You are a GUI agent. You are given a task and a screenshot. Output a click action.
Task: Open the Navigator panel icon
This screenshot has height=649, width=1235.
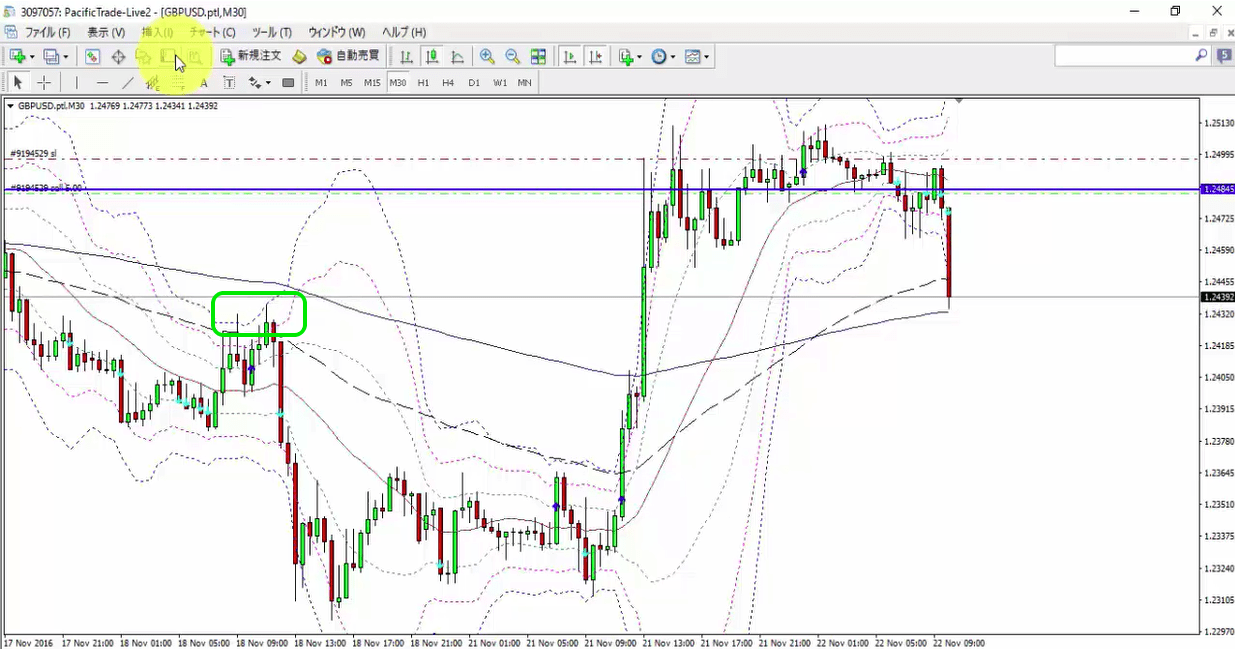tap(144, 57)
